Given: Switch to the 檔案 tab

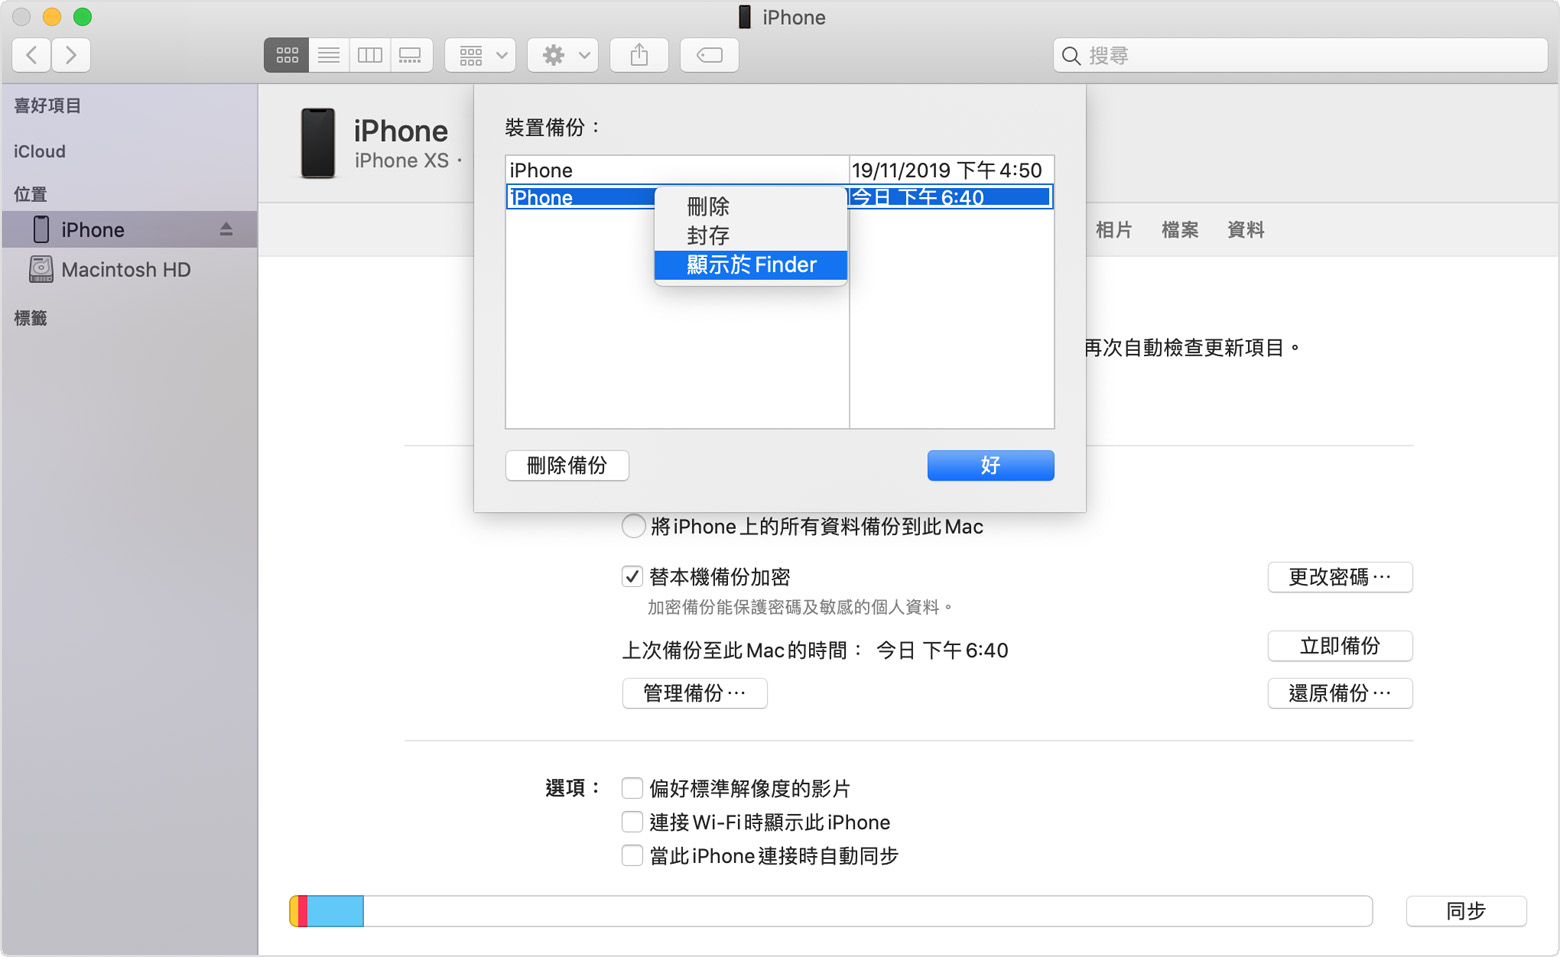Looking at the screenshot, I should [x=1180, y=230].
